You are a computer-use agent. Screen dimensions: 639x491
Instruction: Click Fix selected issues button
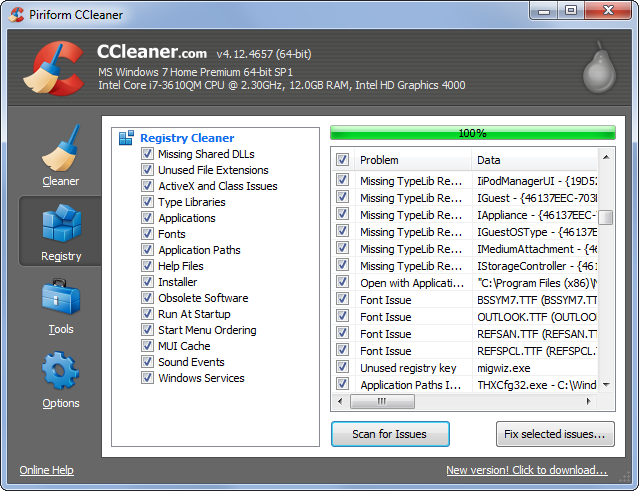[555, 434]
